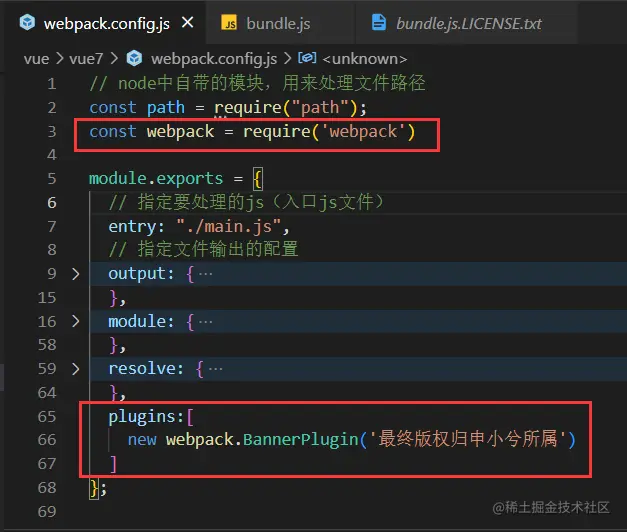Viewport: 627px width, 532px height.
Task: Click the folded ellipsis after resolve: {
Action: 216,369
